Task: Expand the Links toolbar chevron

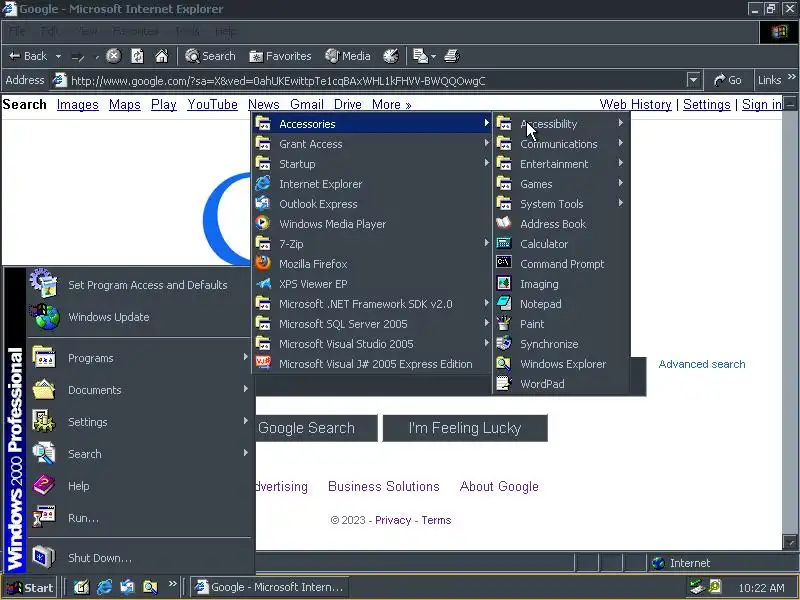Action: point(791,78)
